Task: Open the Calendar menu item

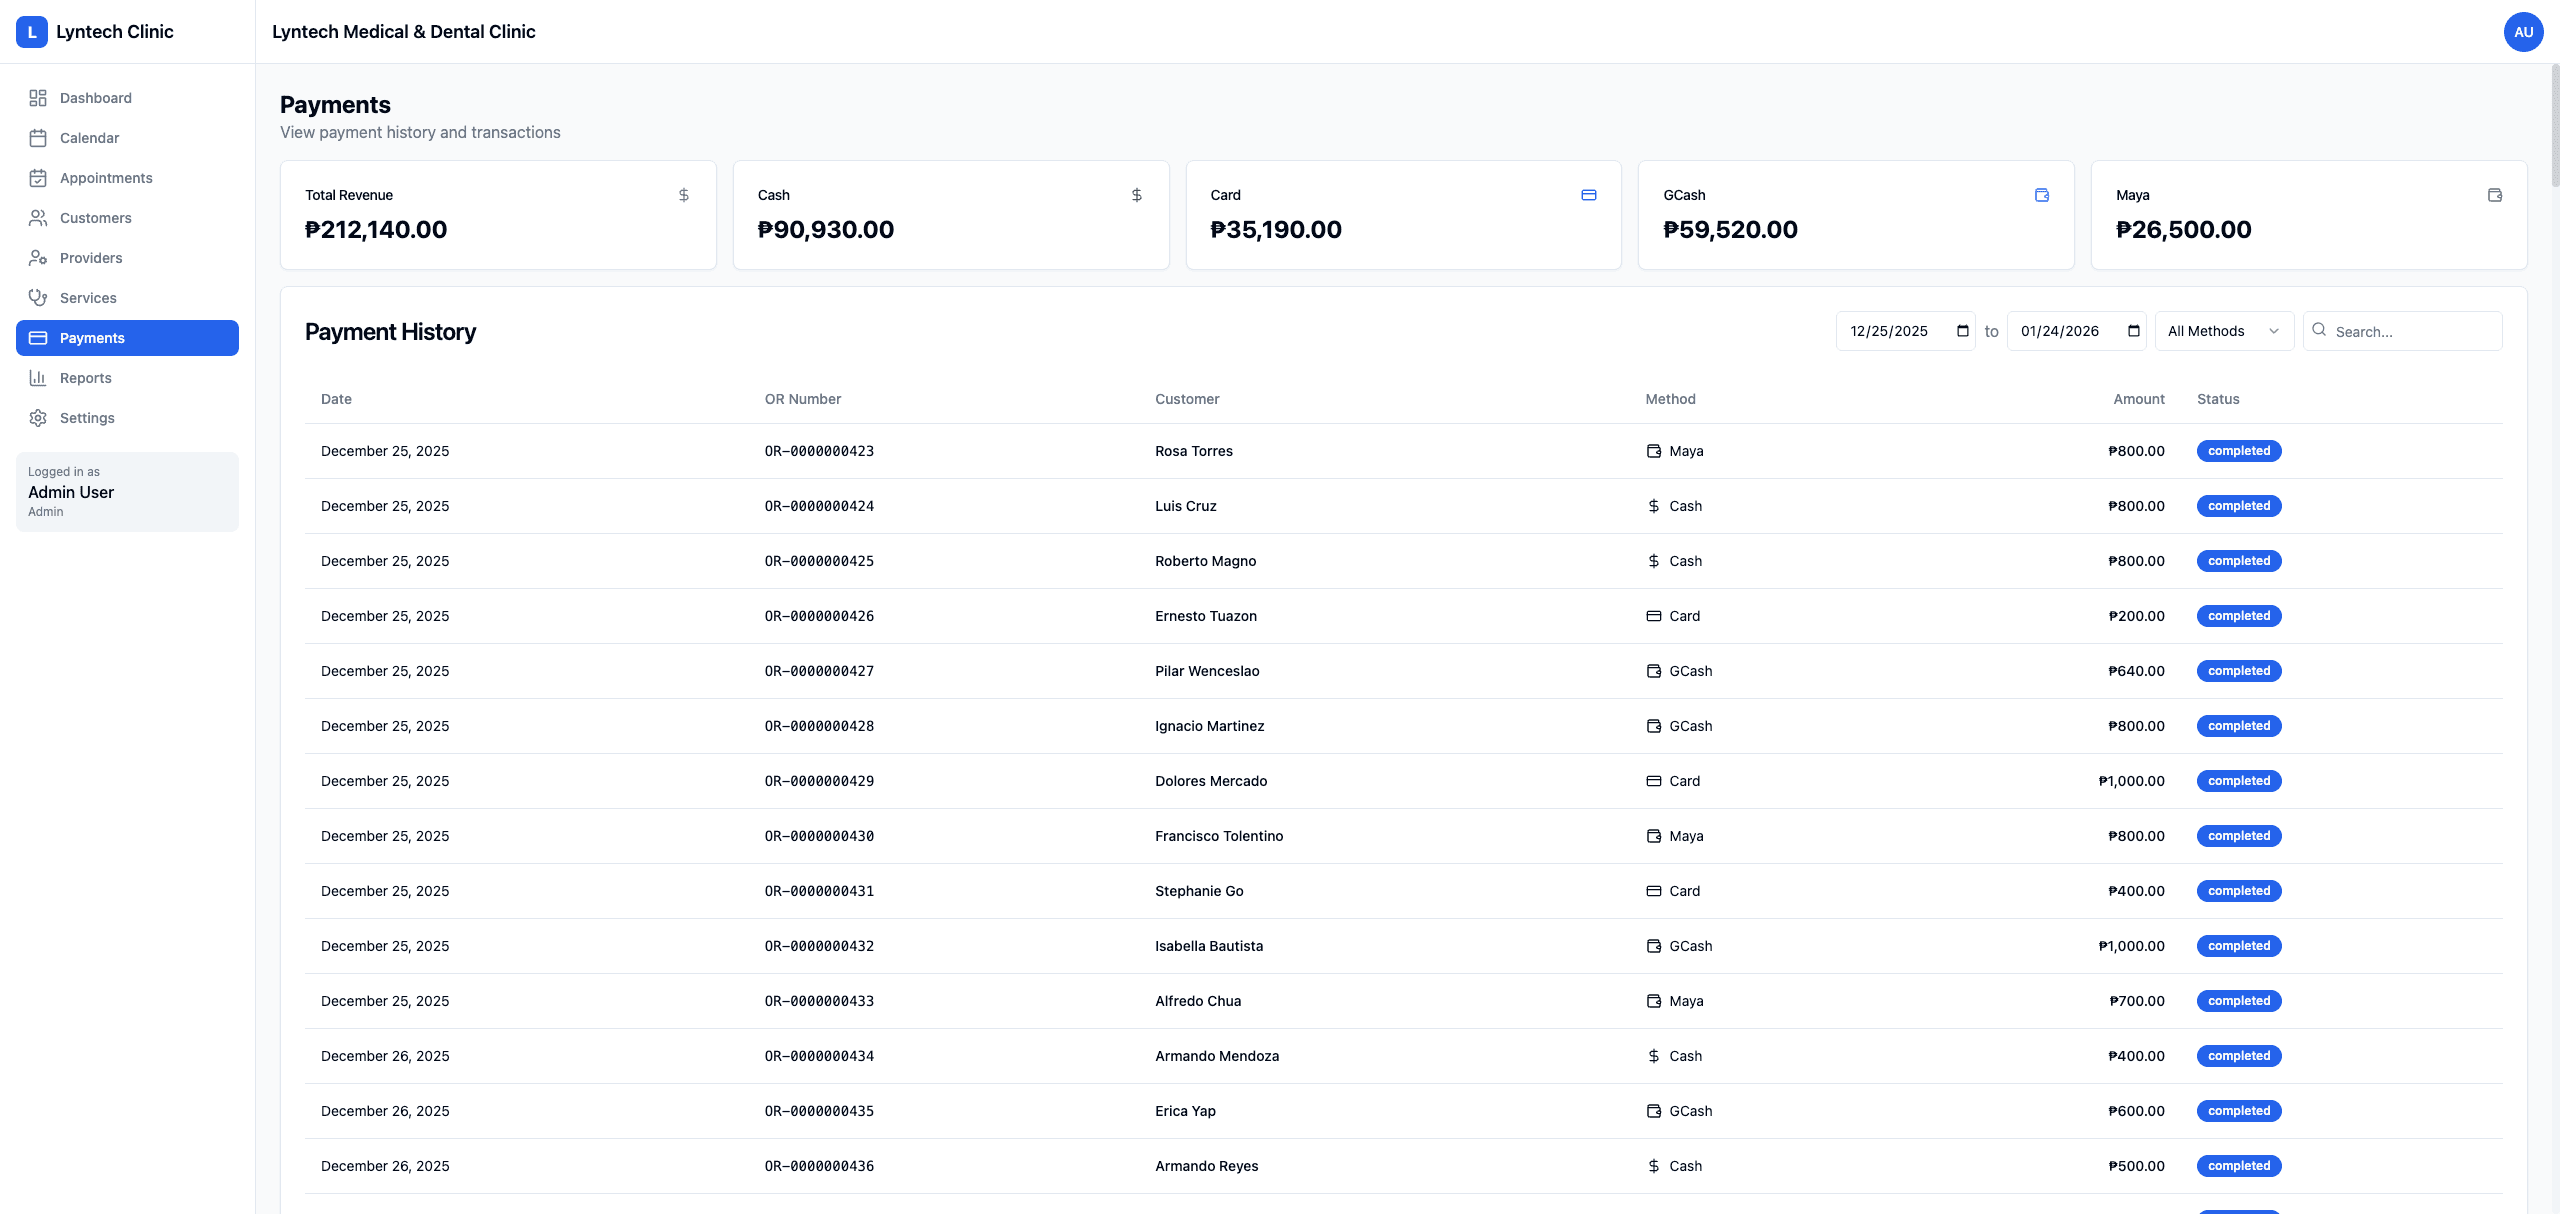Action: point(127,138)
